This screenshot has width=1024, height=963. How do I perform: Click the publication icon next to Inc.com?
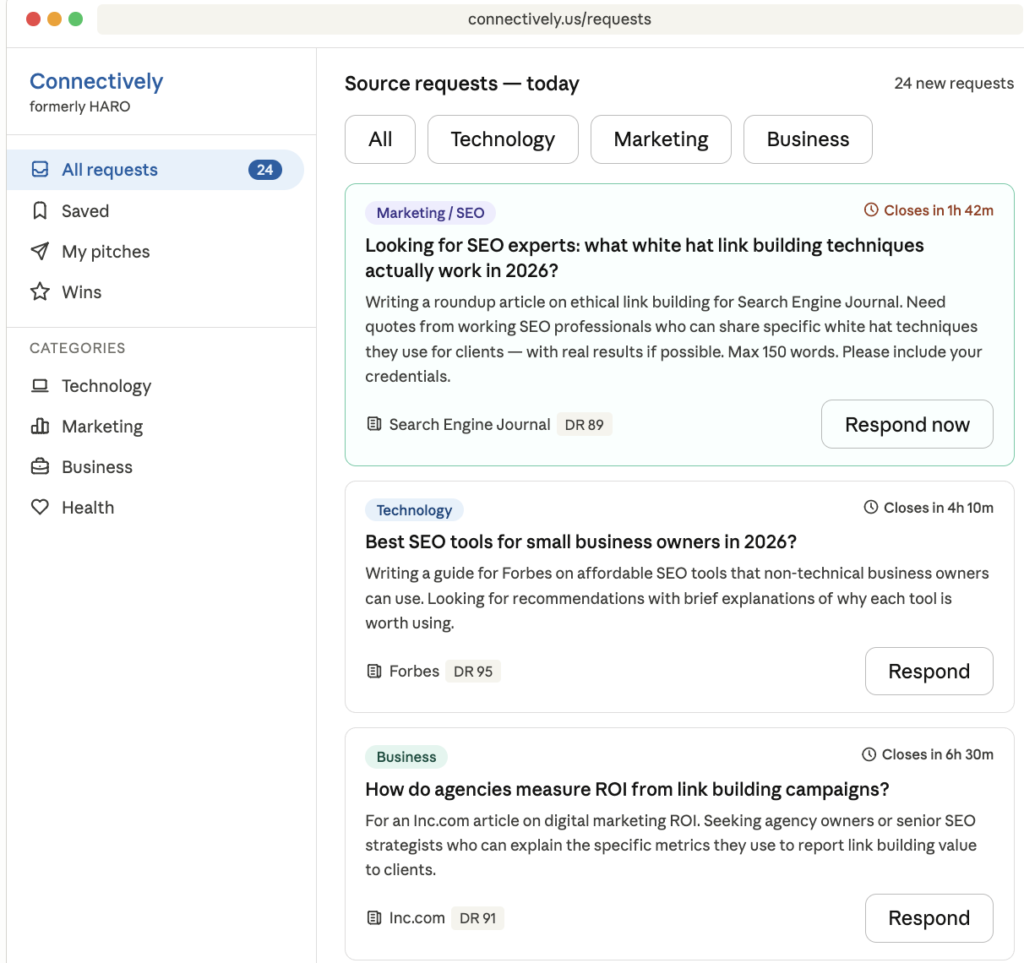374,918
